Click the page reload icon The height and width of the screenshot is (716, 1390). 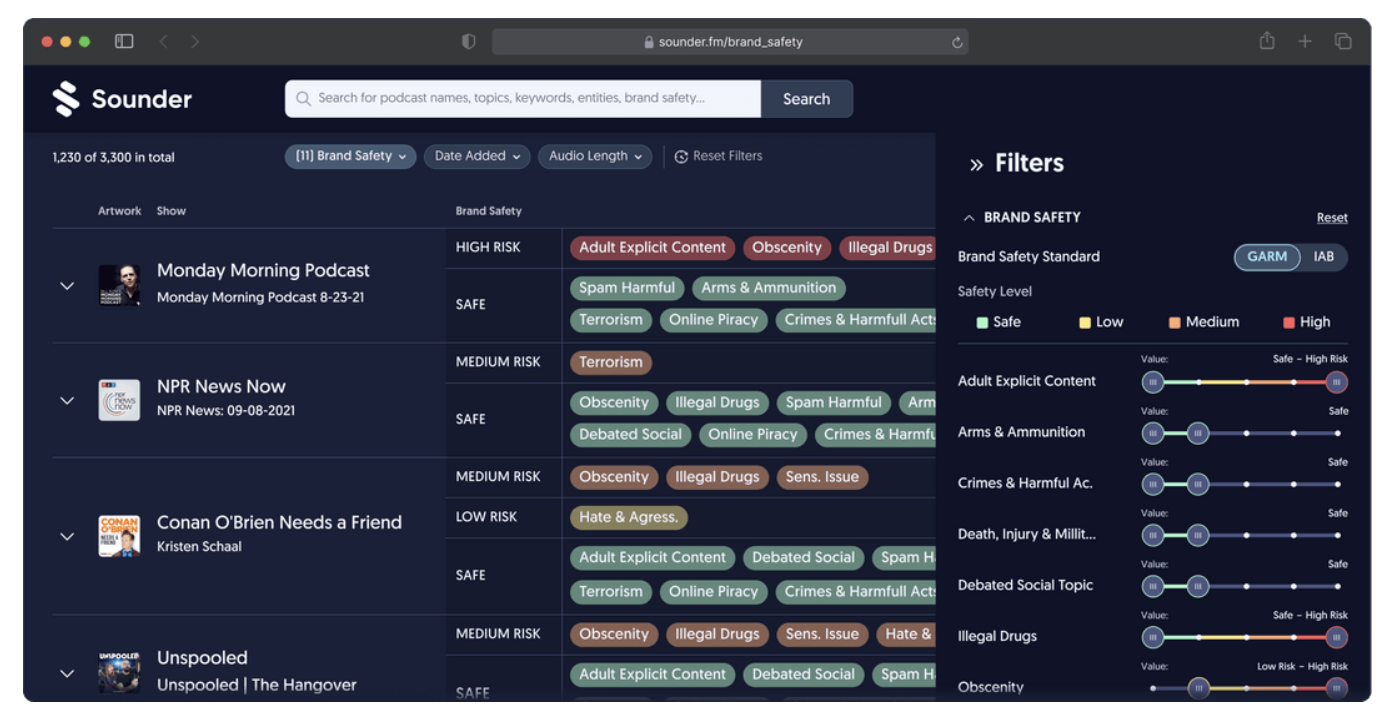click(957, 42)
